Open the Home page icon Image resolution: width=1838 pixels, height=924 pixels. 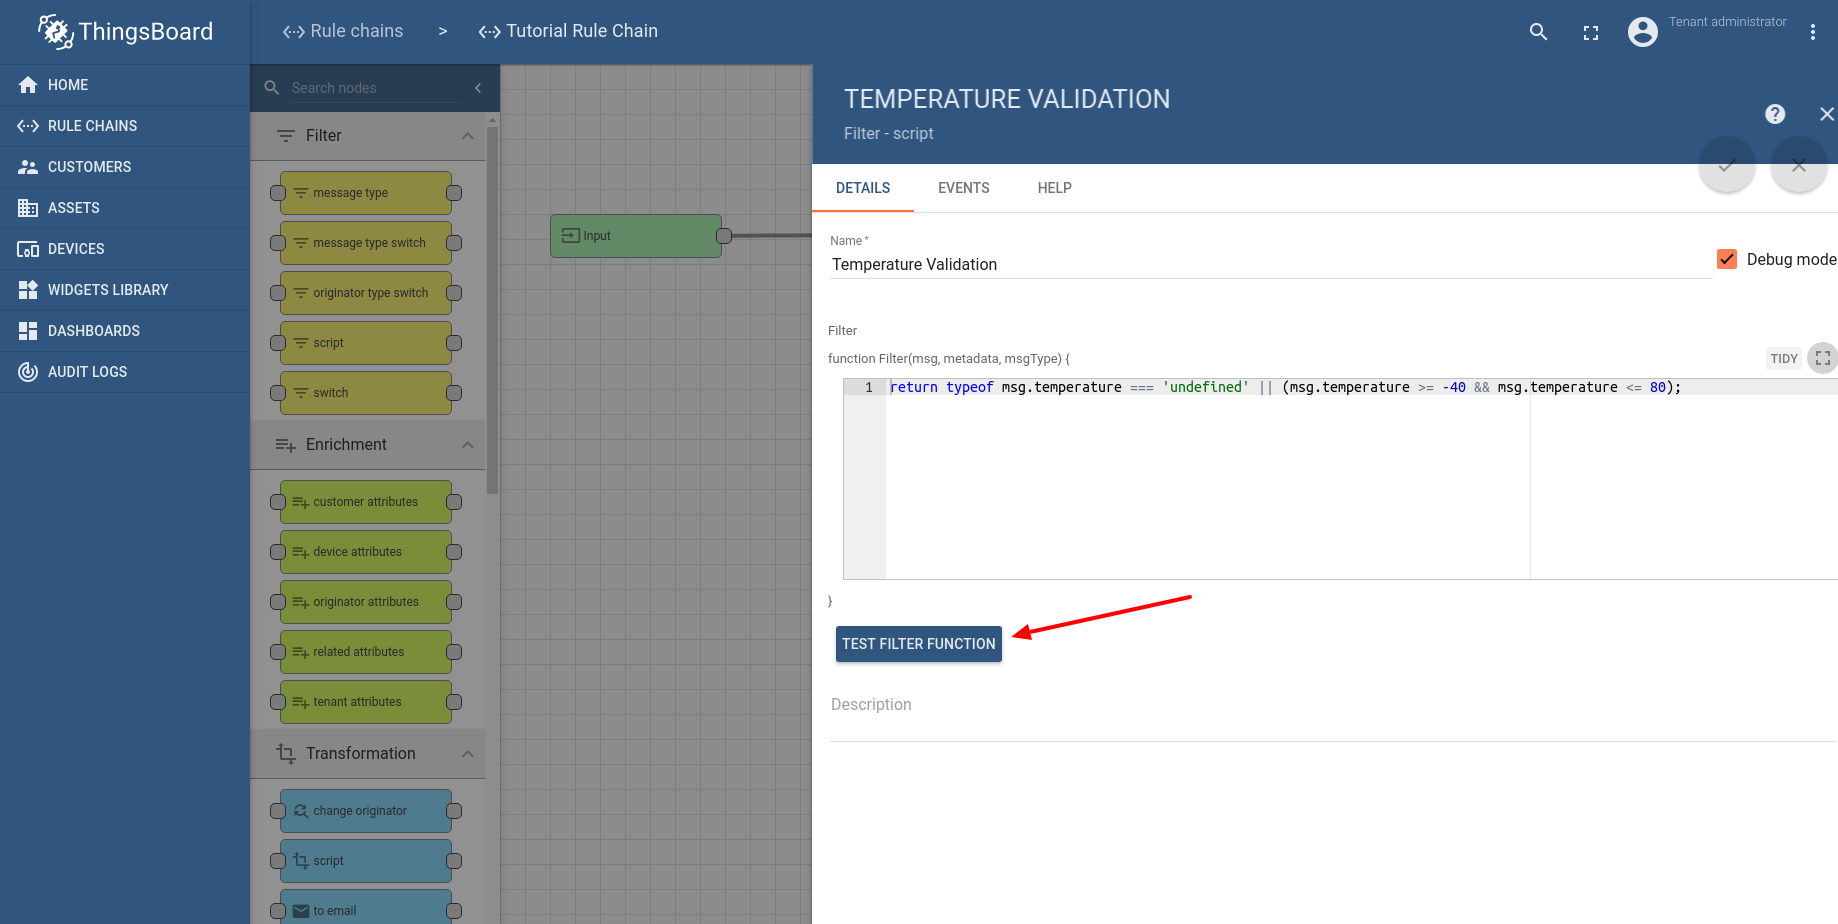click(28, 85)
